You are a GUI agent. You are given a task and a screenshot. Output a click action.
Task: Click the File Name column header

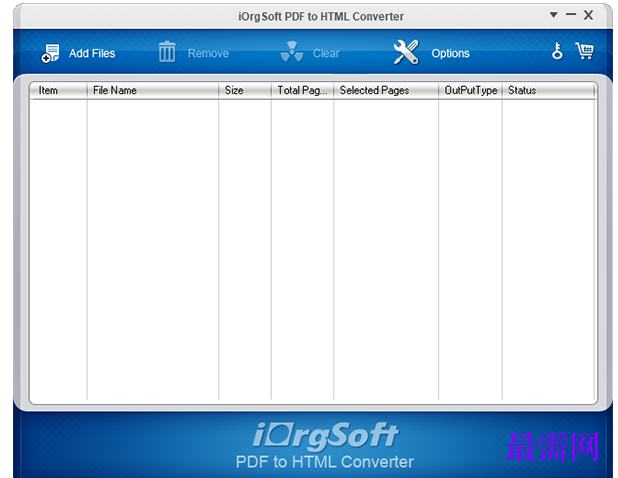pos(153,91)
